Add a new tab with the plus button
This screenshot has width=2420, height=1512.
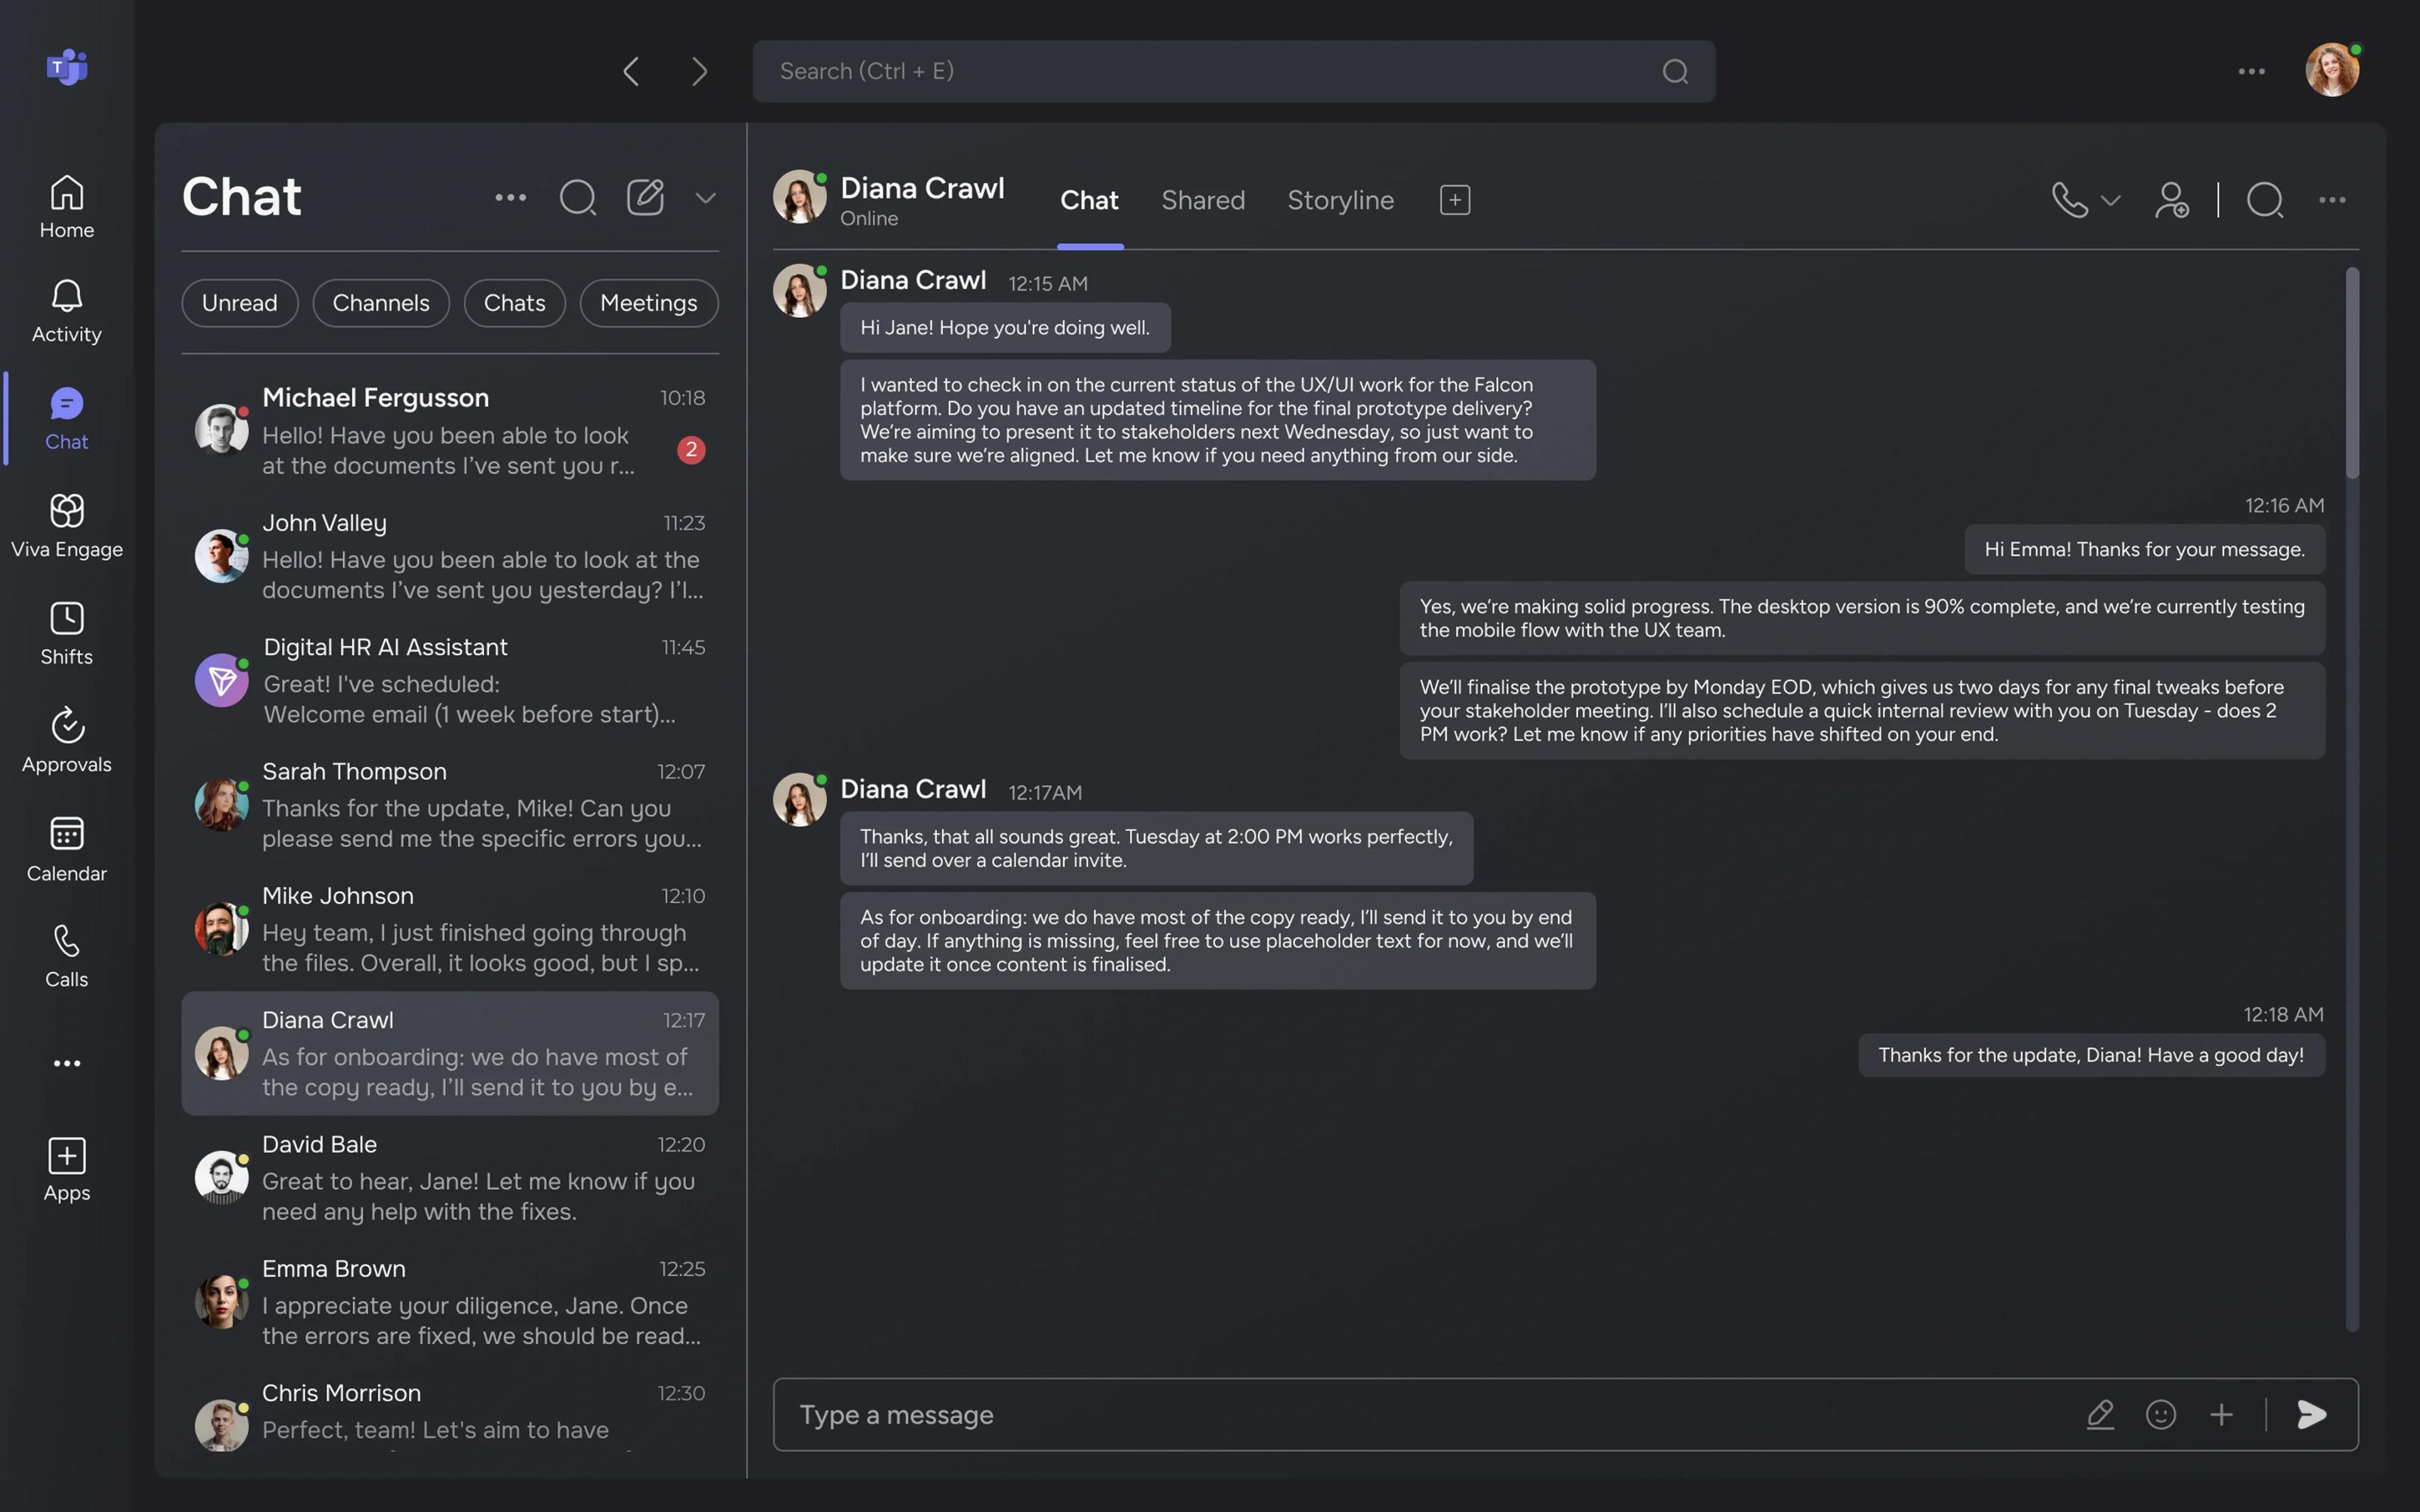1454,200
